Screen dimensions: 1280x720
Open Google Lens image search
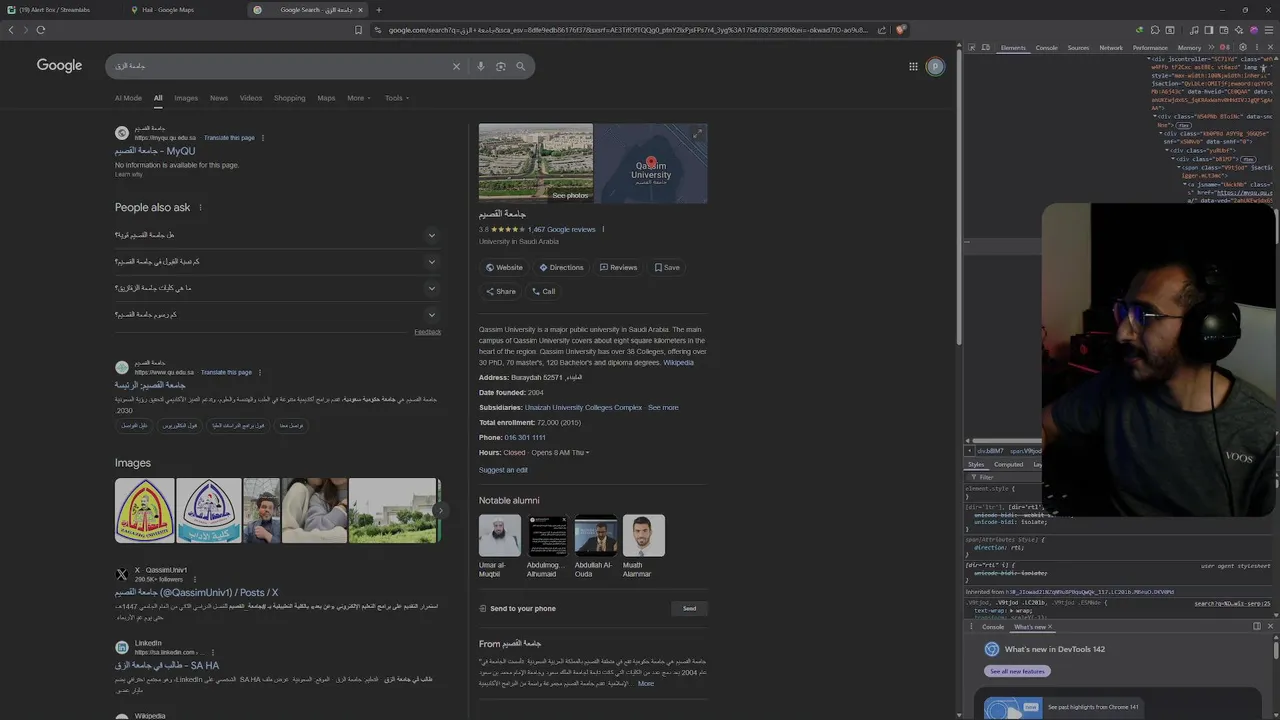point(501,66)
